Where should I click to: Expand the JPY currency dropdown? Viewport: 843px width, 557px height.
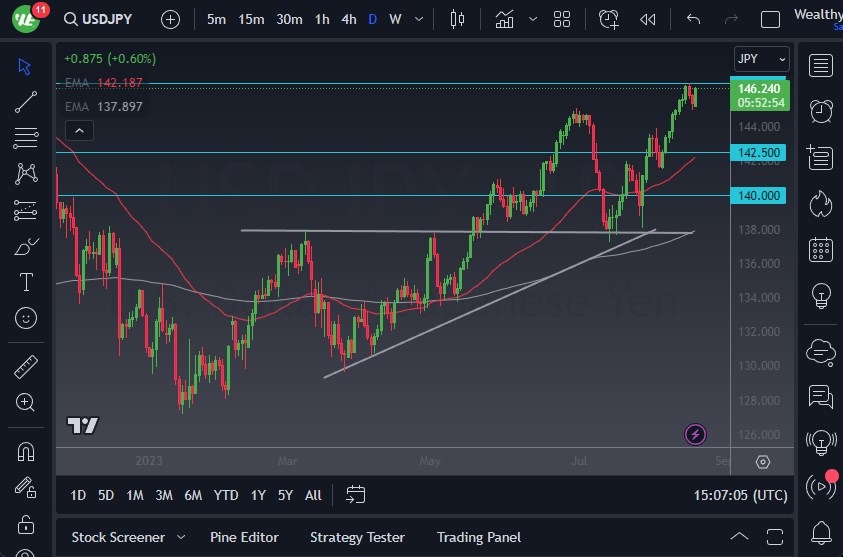pyautogui.click(x=761, y=59)
